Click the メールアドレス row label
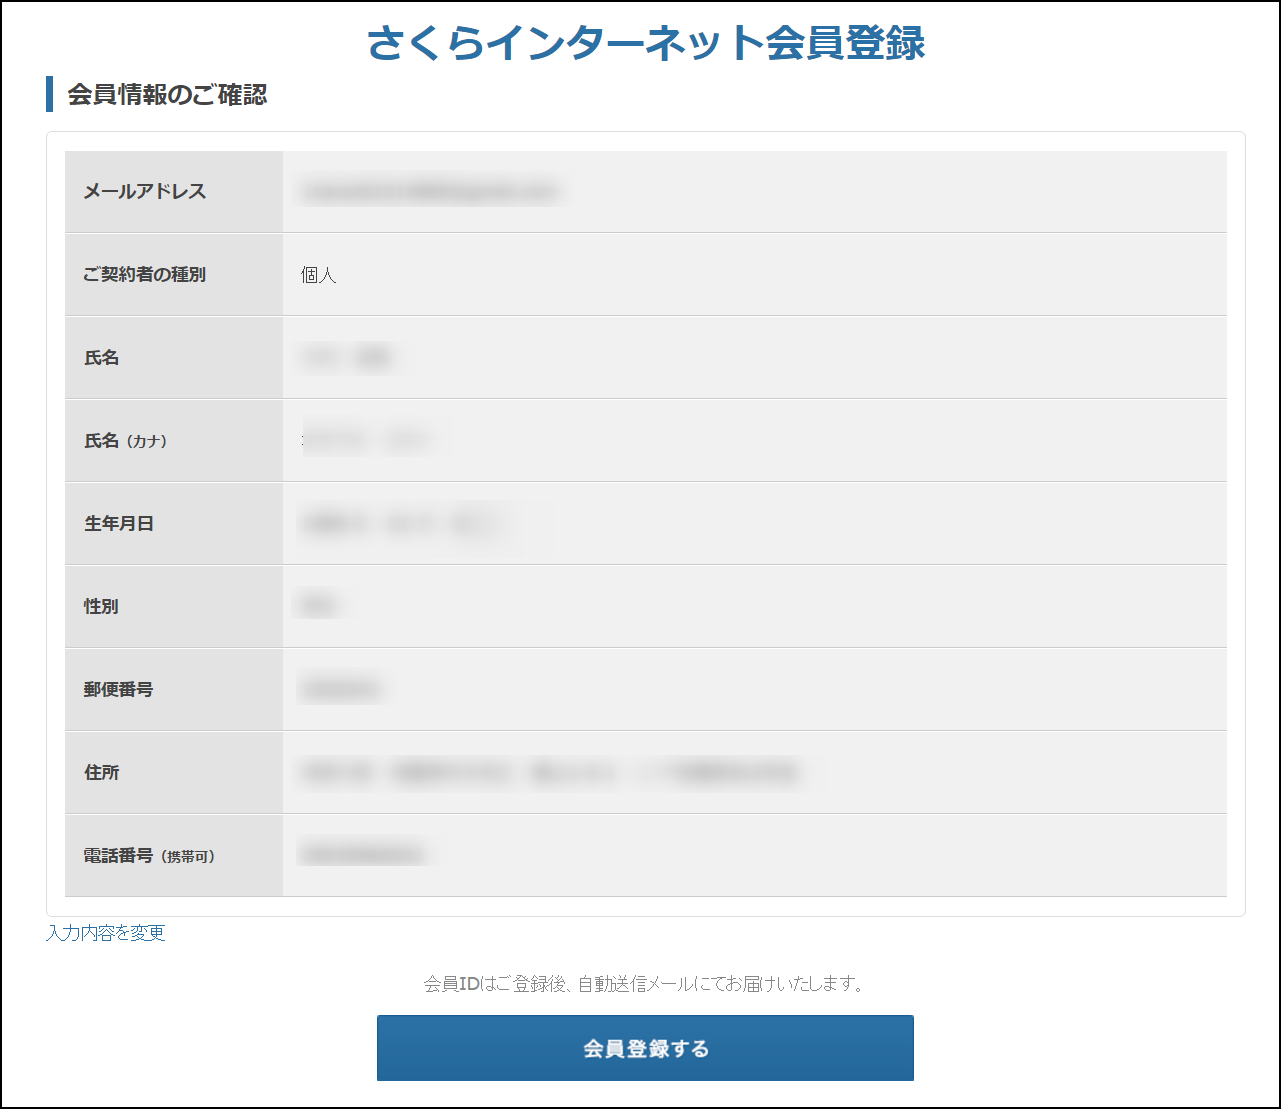Viewport: 1281px width, 1109px height. [x=144, y=192]
